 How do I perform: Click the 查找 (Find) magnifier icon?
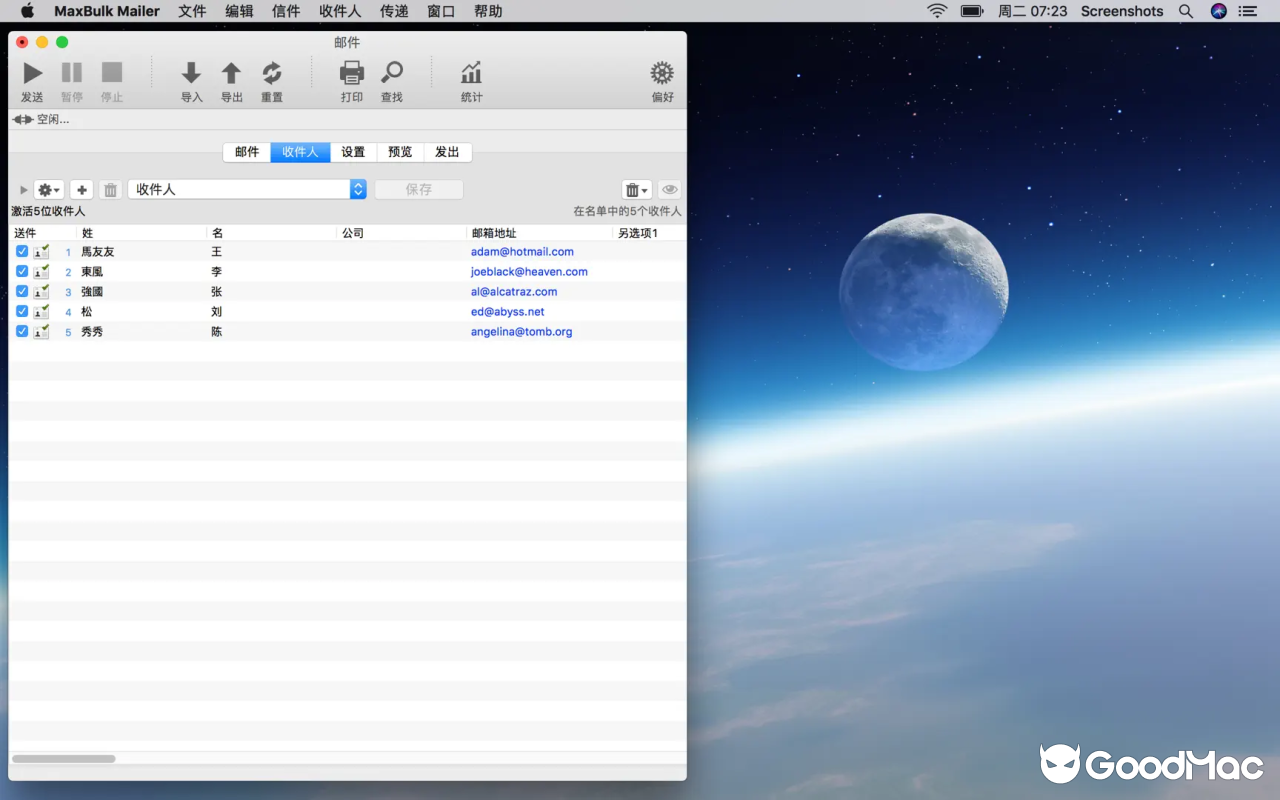click(391, 73)
